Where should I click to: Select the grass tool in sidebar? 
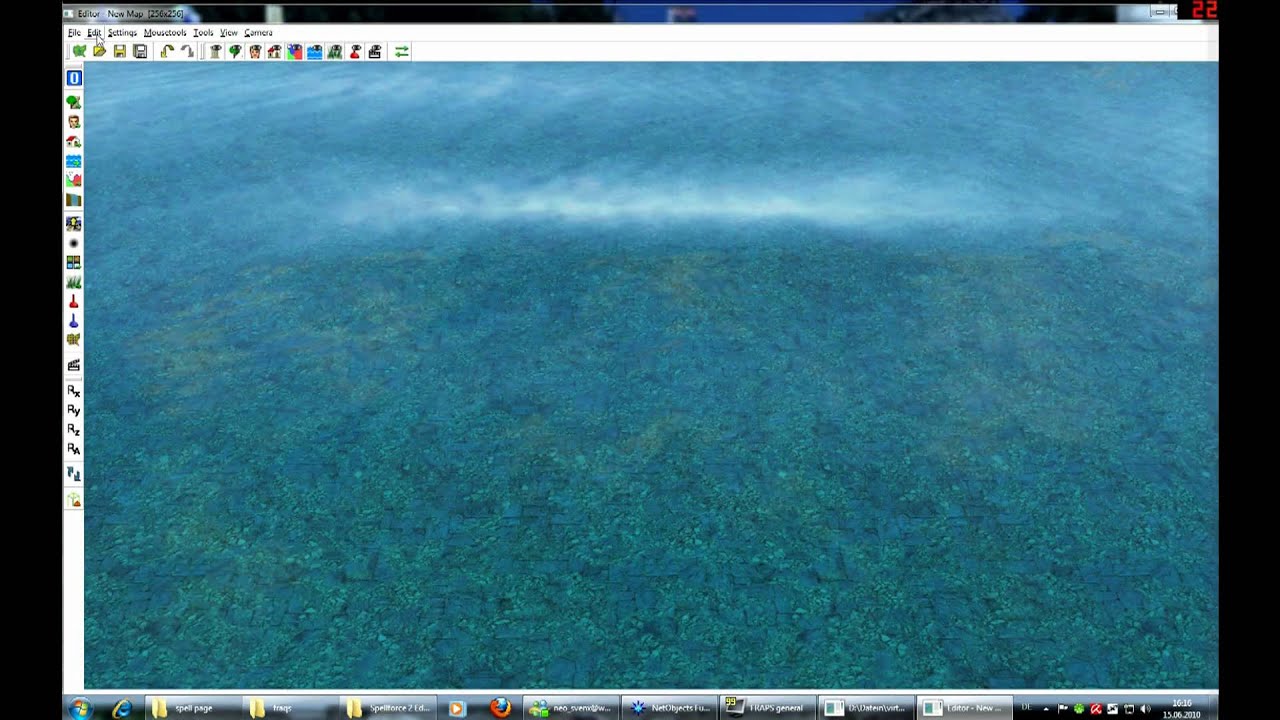[x=74, y=283]
